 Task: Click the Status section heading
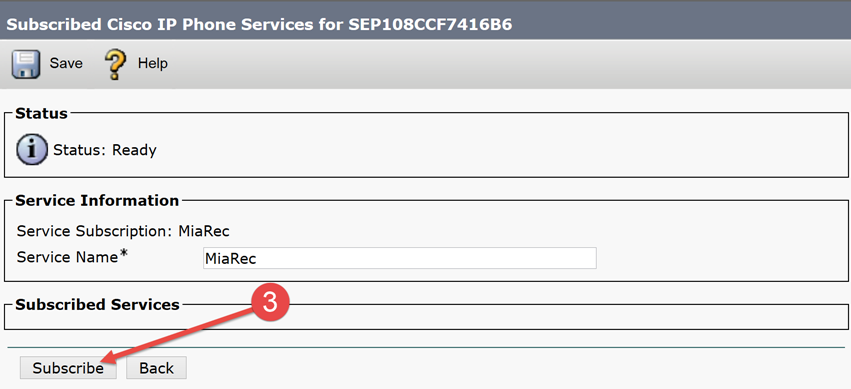tap(41, 113)
